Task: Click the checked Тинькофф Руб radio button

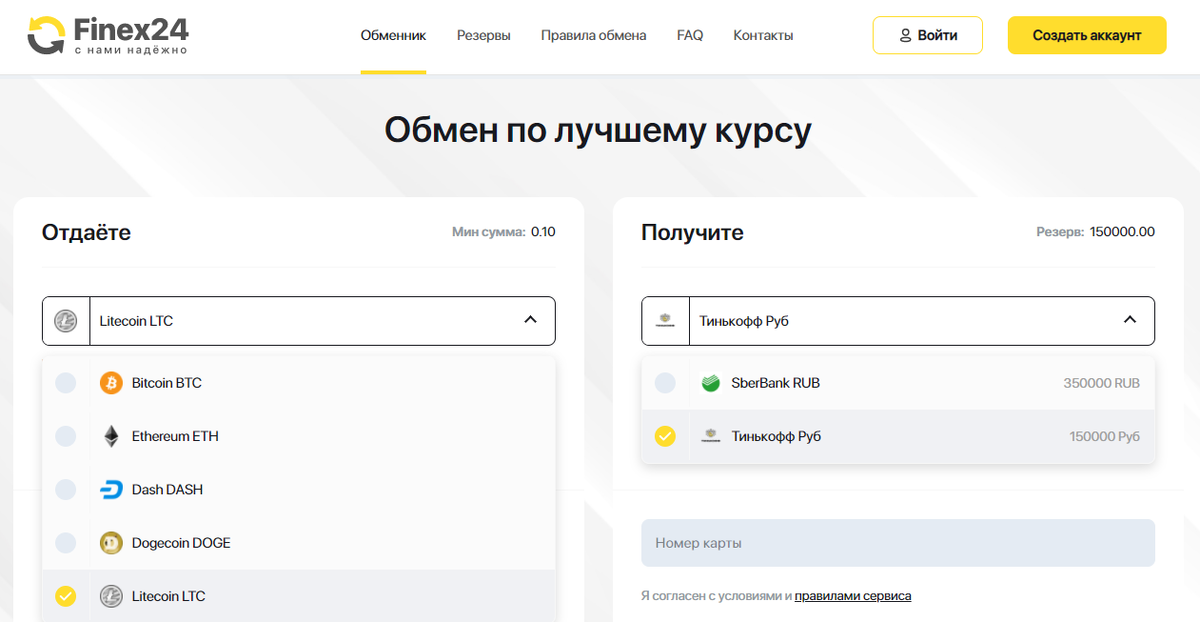Action: click(665, 436)
